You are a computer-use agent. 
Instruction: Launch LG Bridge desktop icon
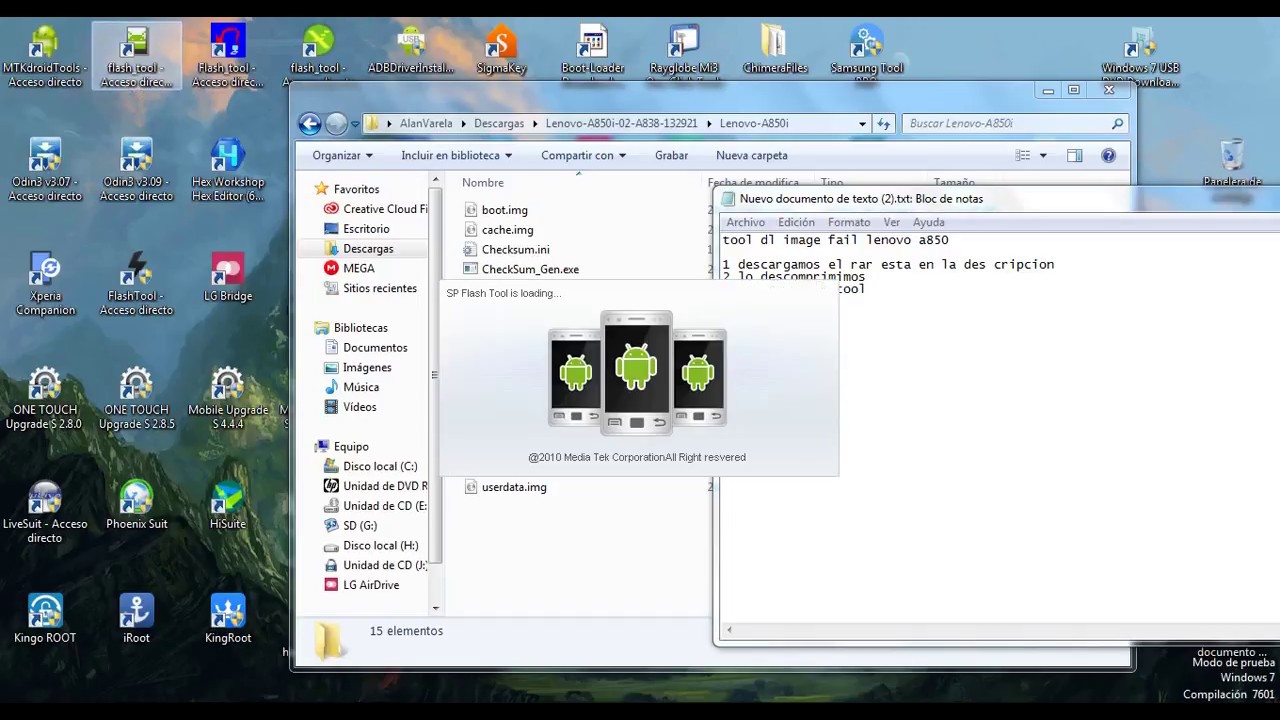228,278
